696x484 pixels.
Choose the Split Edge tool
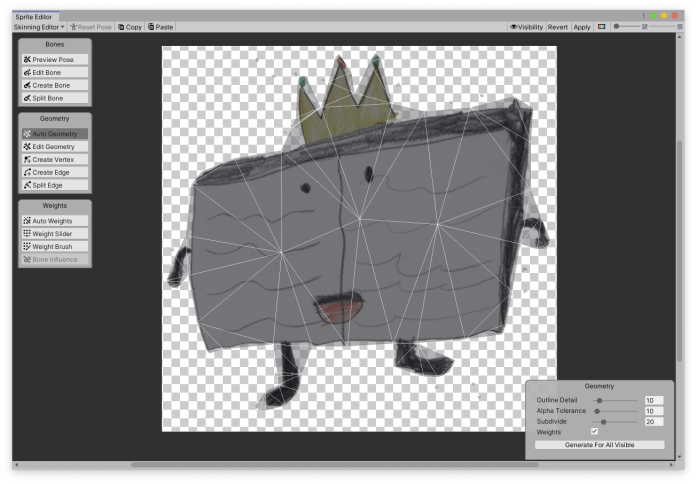(x=55, y=186)
